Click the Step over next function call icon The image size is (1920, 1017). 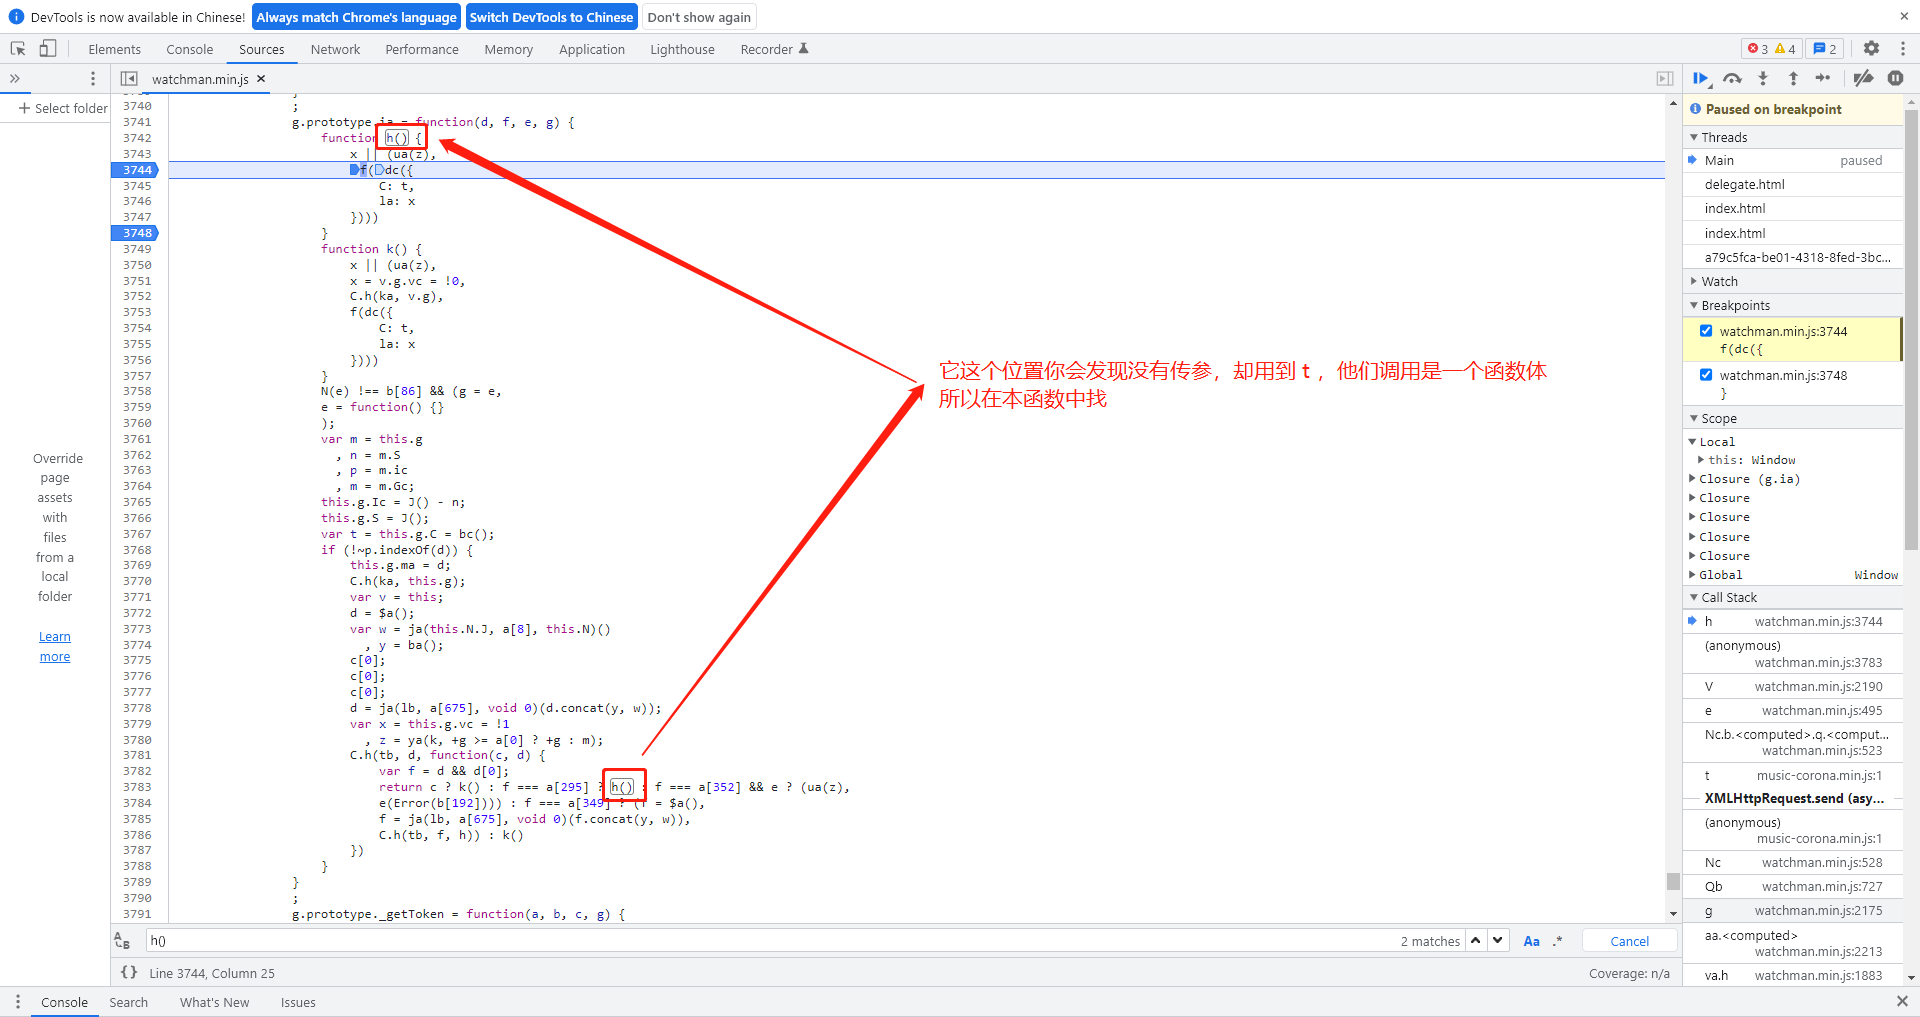pyautogui.click(x=1732, y=78)
